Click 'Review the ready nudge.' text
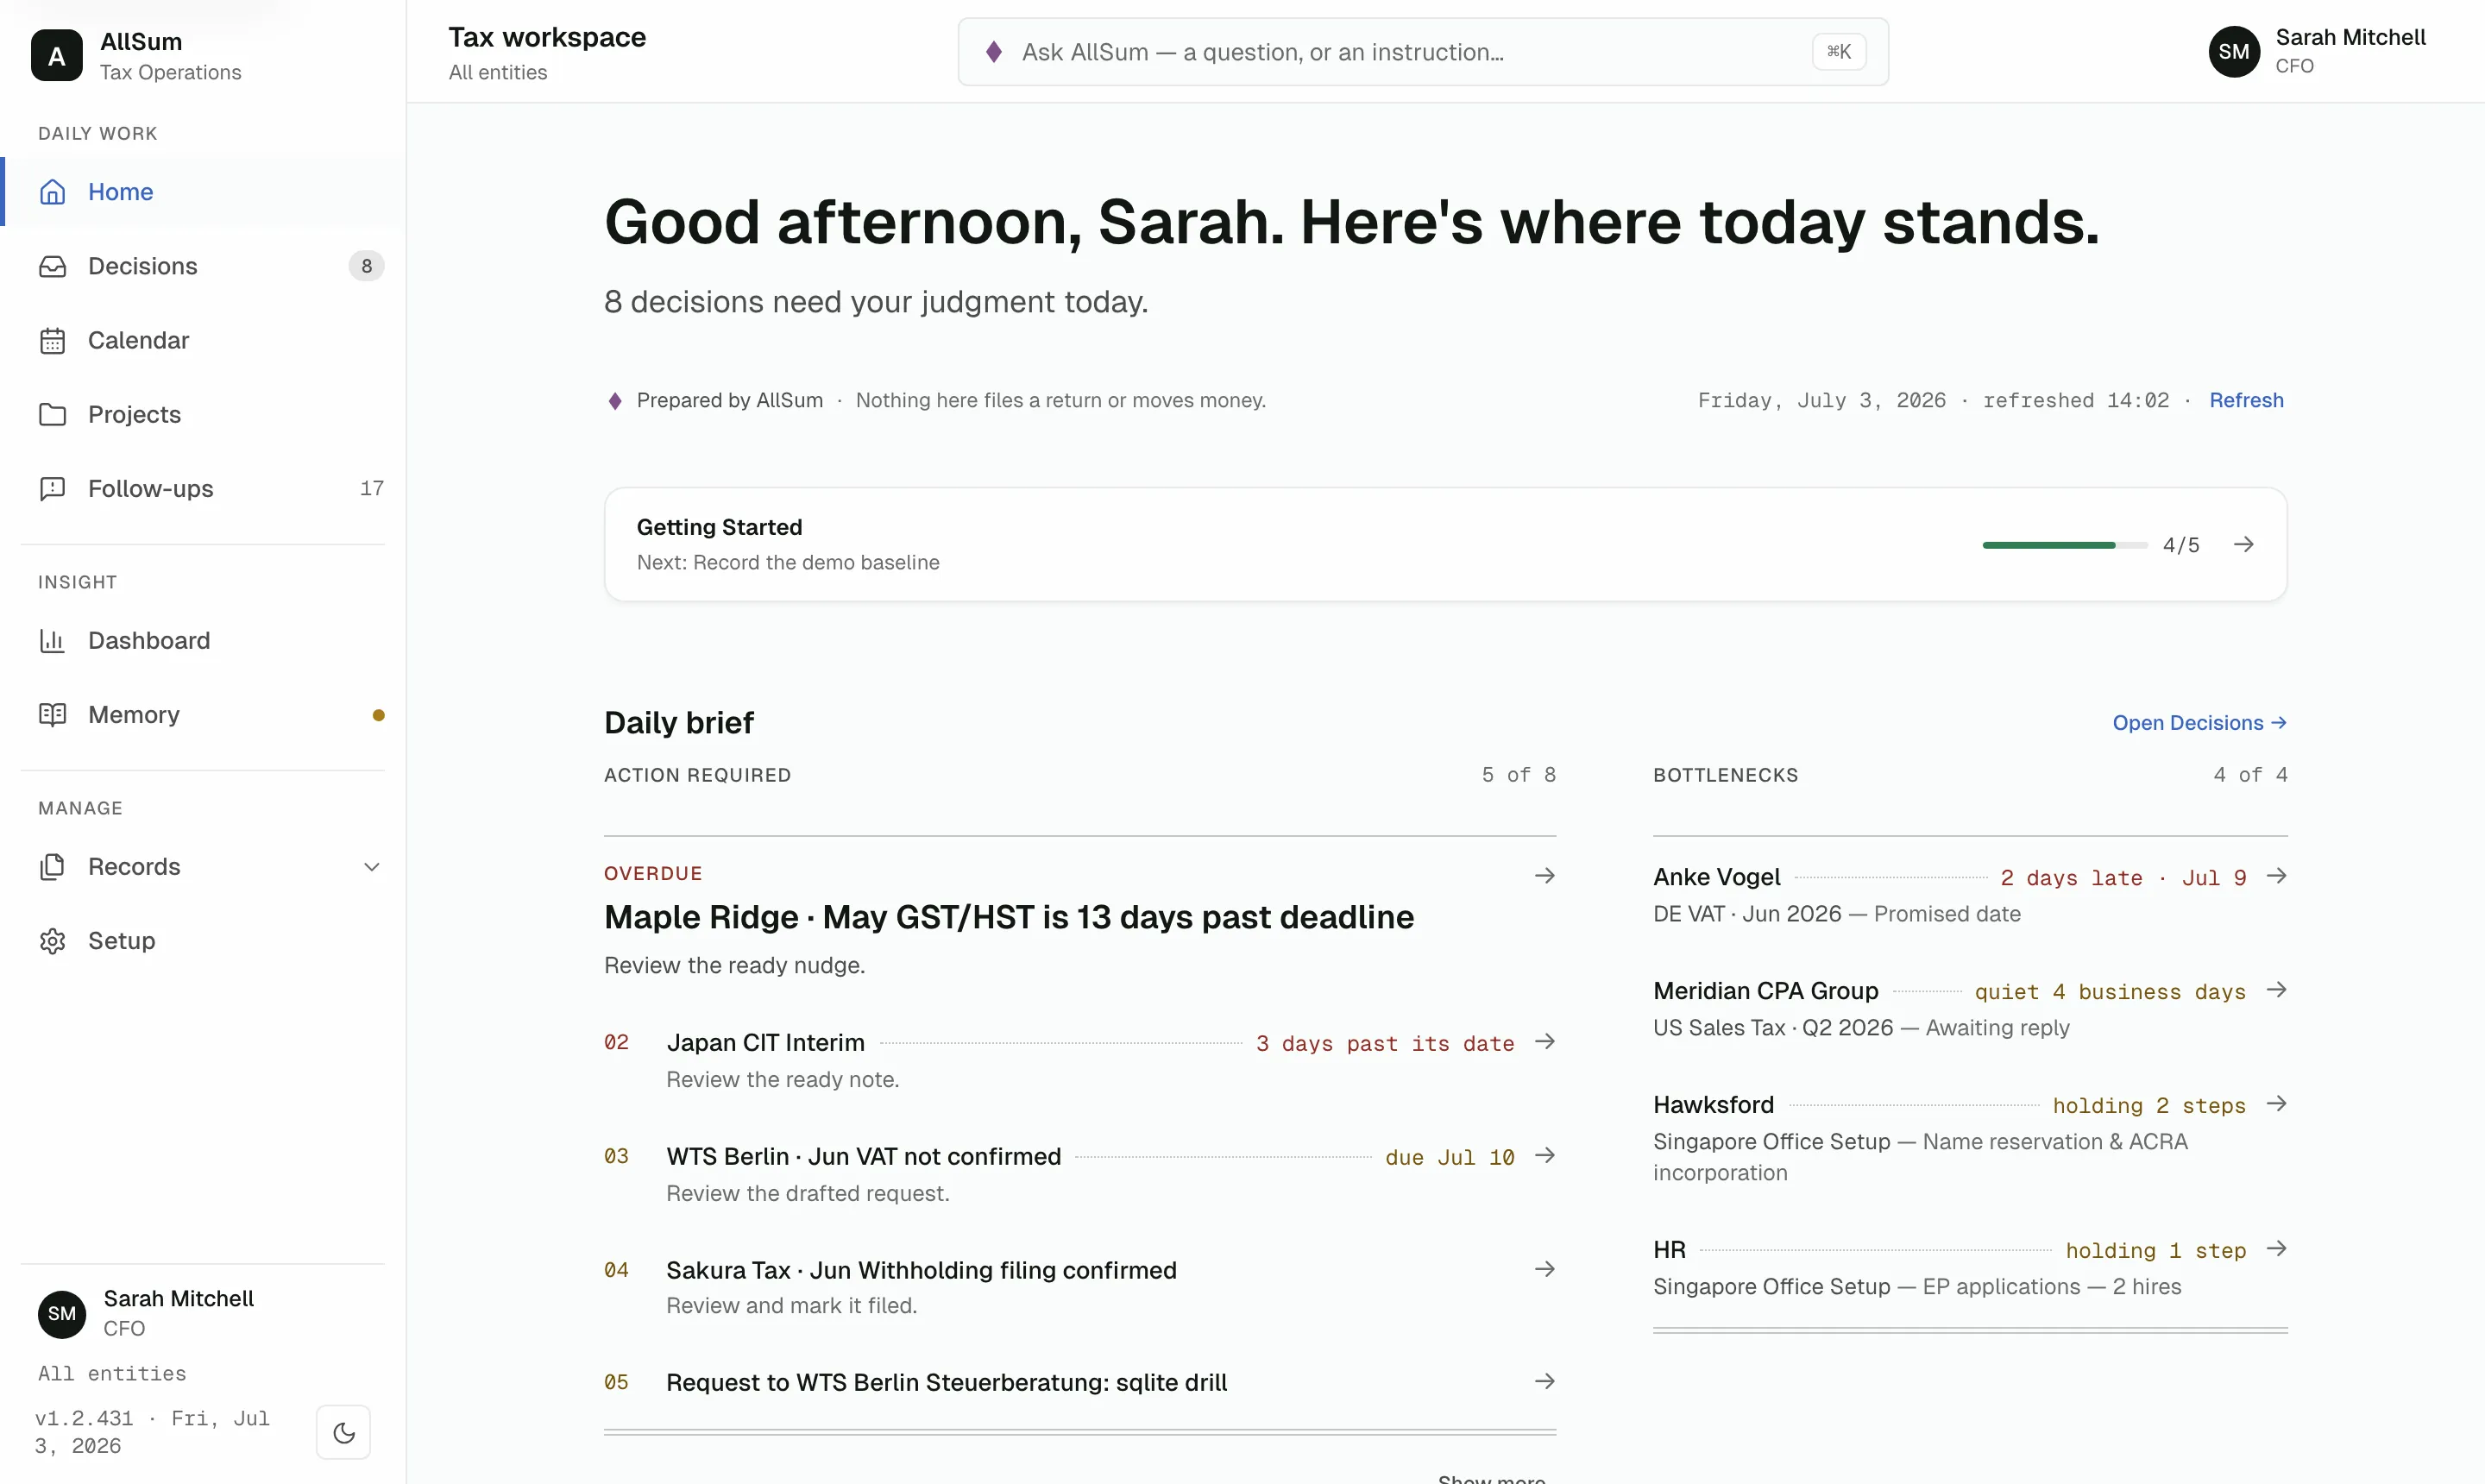 click(735, 965)
